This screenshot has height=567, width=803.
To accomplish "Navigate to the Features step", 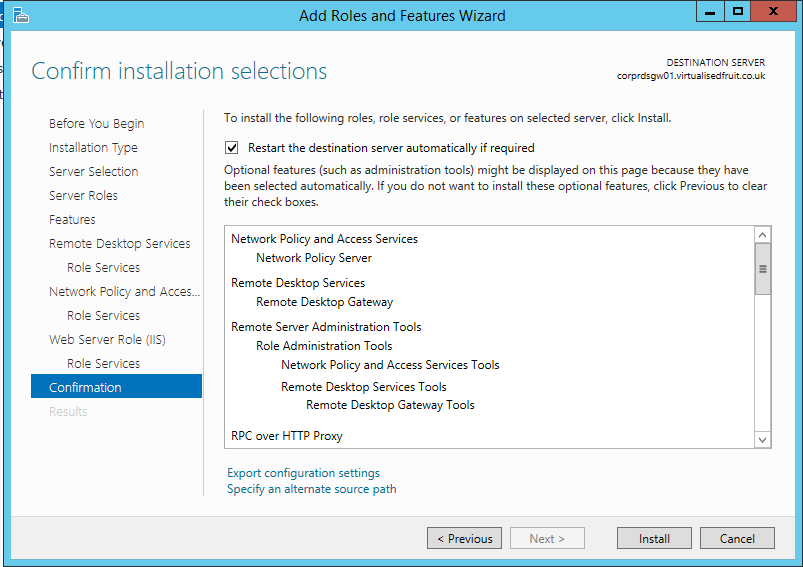I will (x=72, y=219).
